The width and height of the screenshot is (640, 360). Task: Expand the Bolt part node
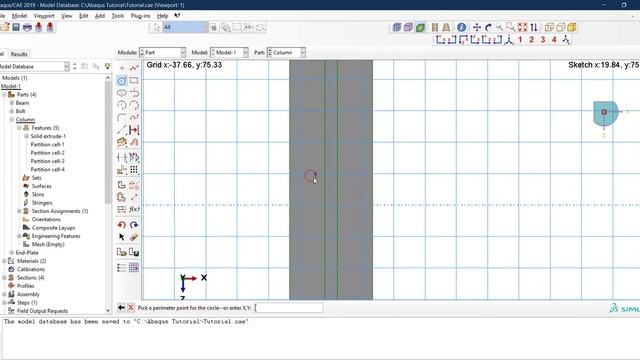click(x=12, y=111)
